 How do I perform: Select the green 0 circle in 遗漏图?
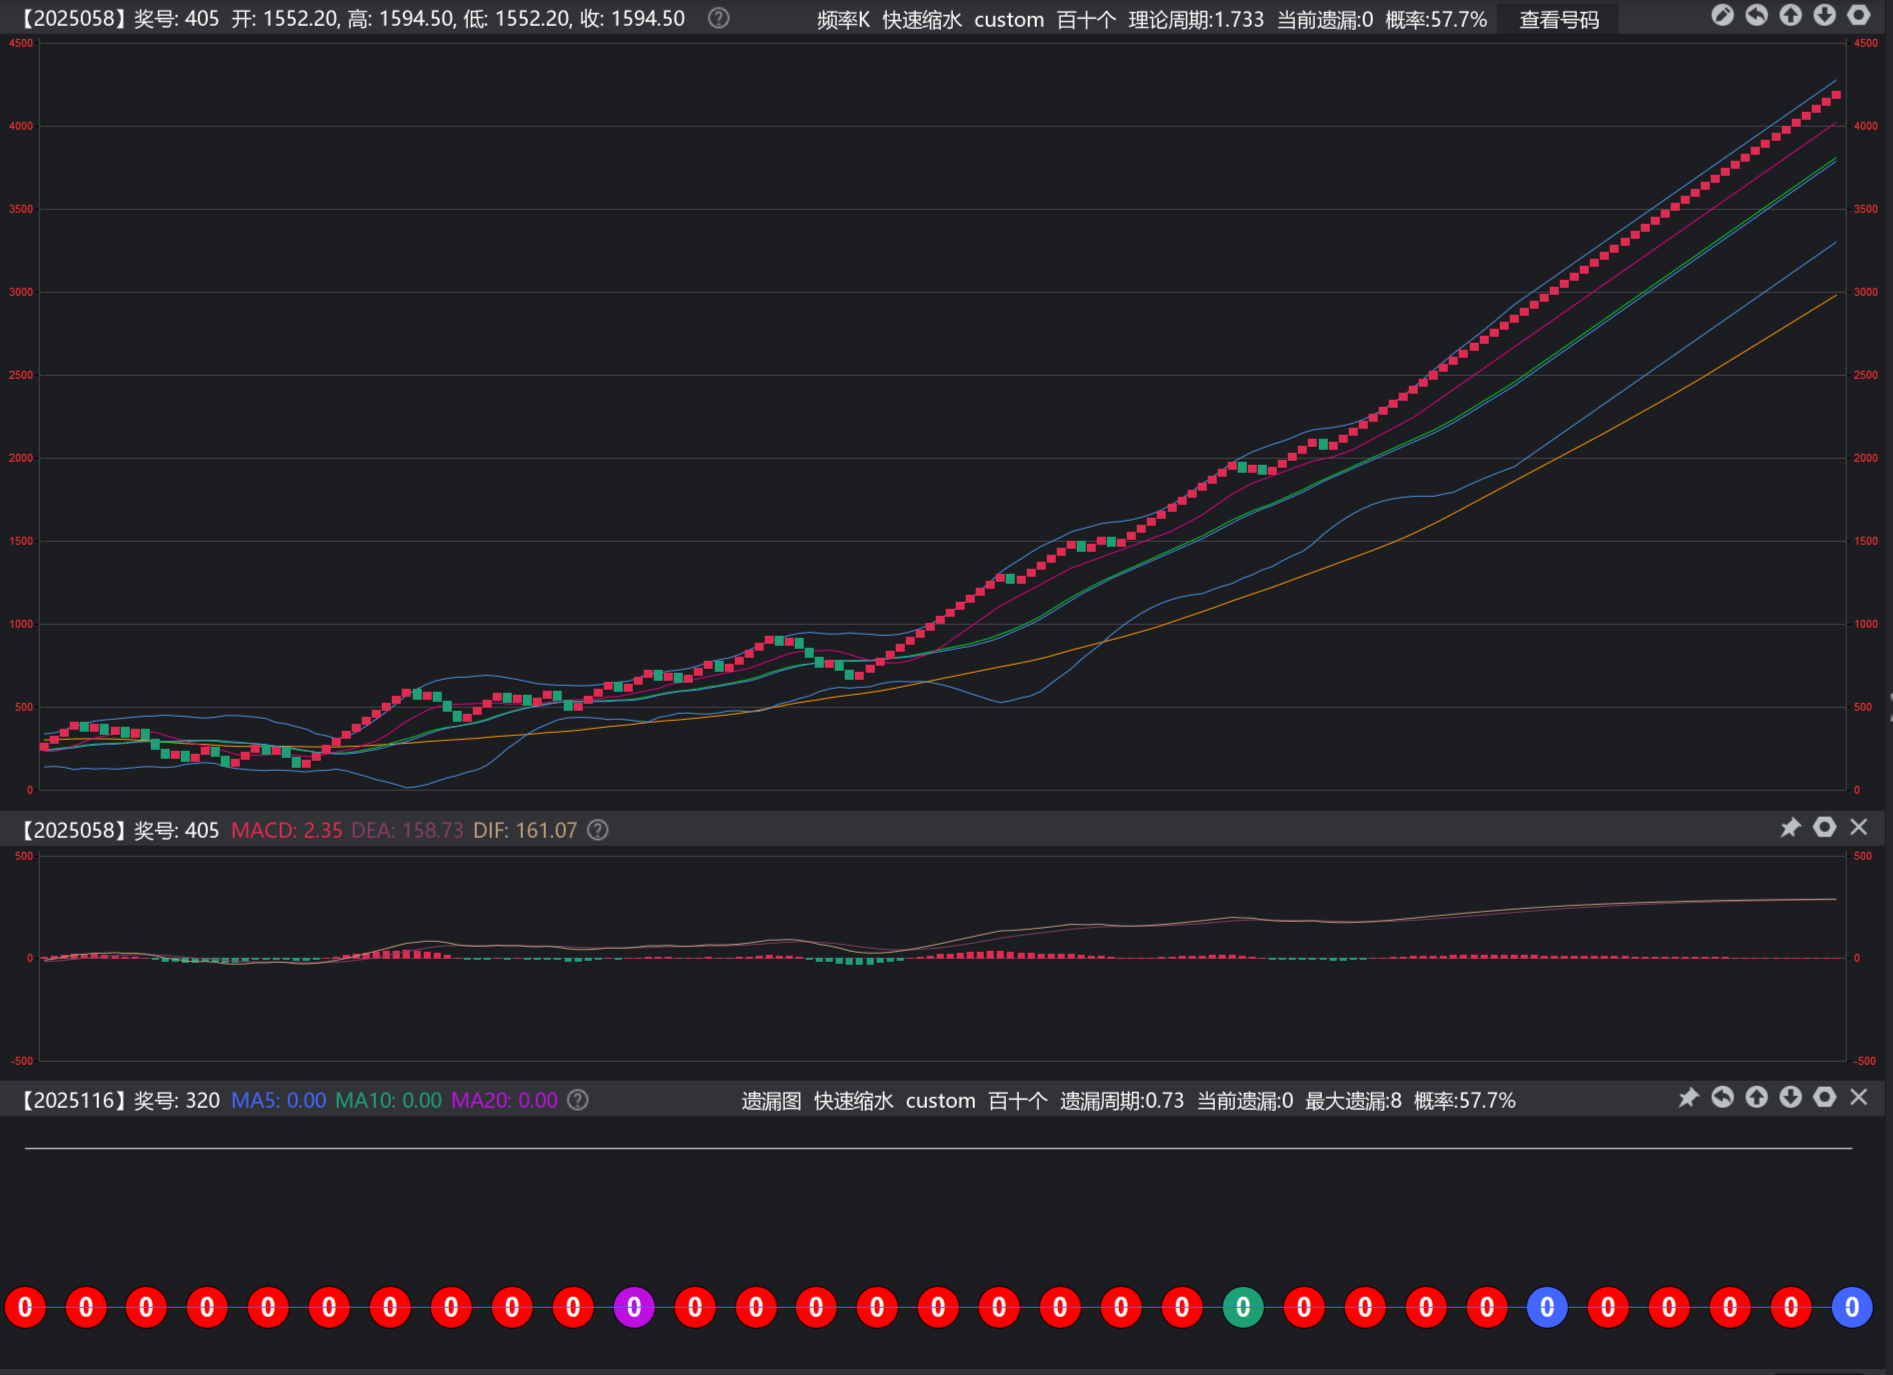pos(1243,1307)
